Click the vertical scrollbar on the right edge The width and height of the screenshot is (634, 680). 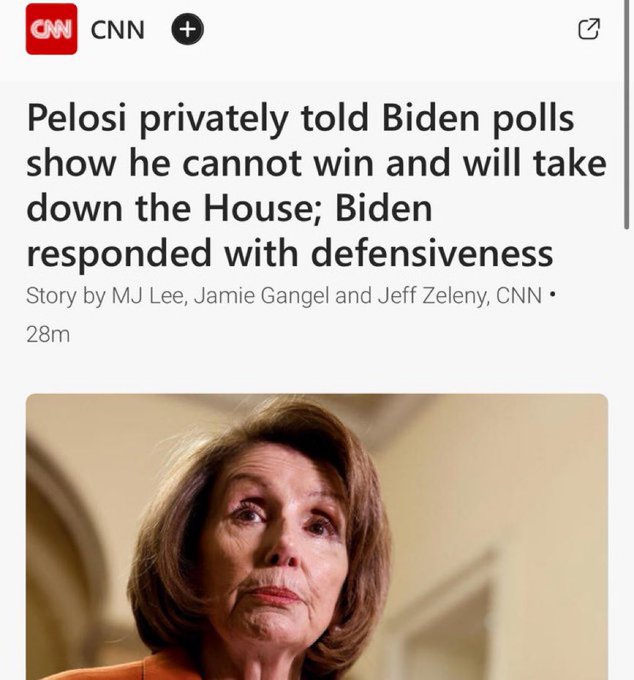626,114
